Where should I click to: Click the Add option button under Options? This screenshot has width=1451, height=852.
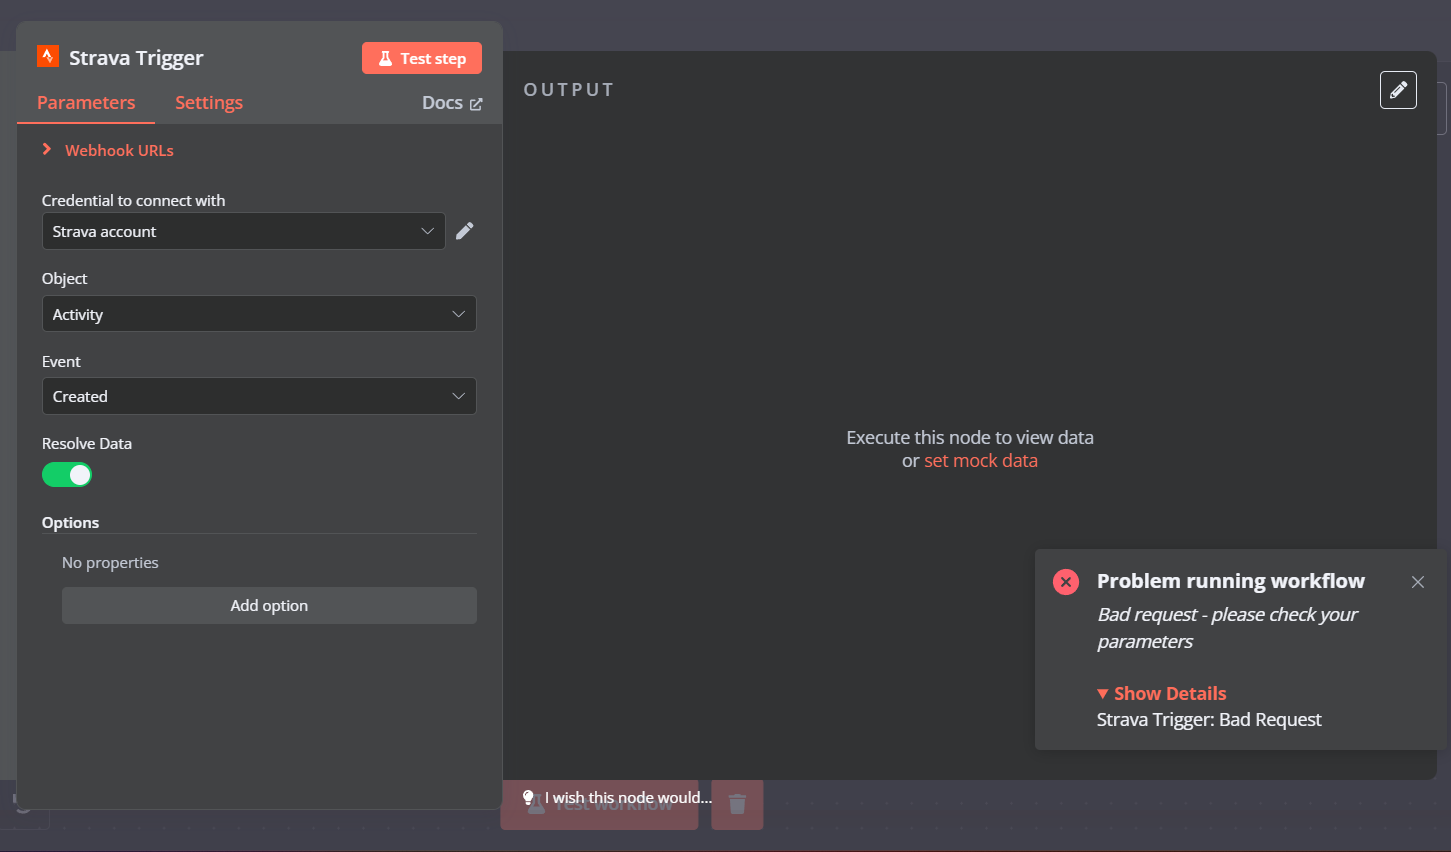(269, 605)
